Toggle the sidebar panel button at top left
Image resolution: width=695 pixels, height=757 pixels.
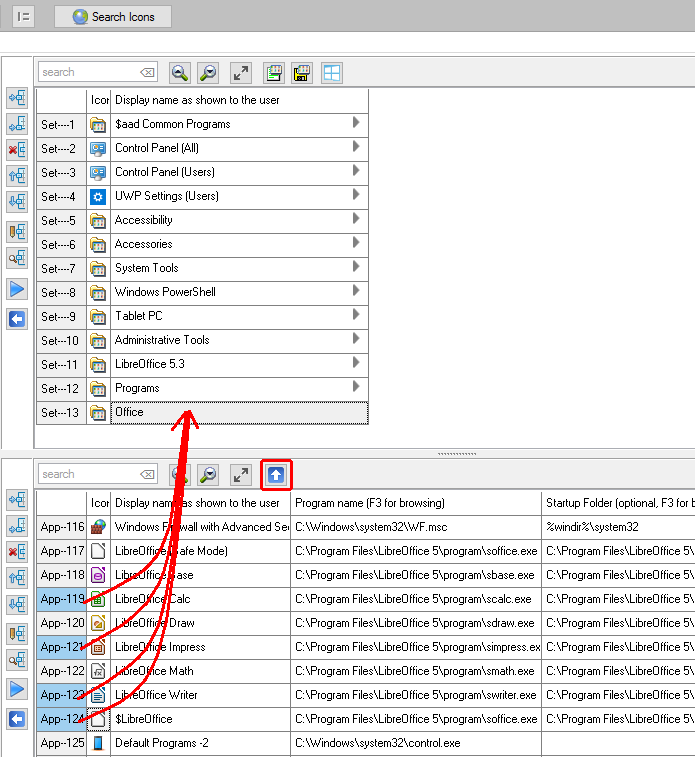[23, 17]
